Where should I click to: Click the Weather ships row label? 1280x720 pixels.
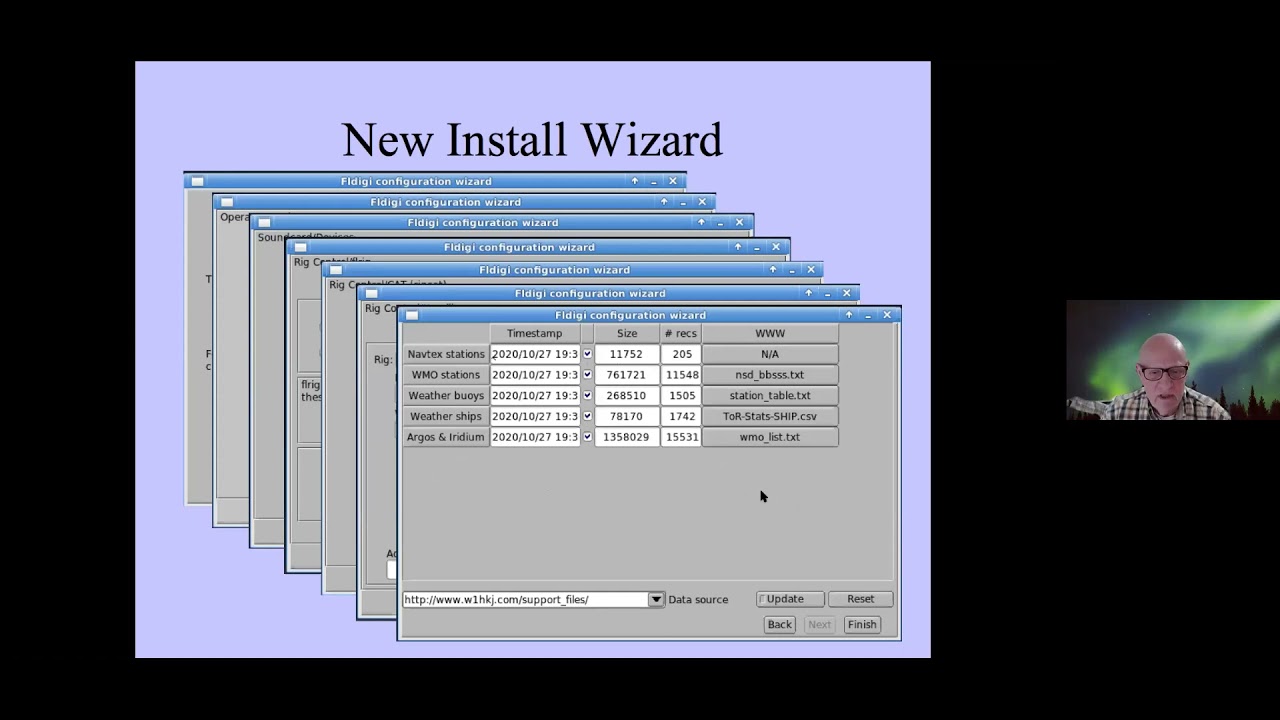[446, 416]
